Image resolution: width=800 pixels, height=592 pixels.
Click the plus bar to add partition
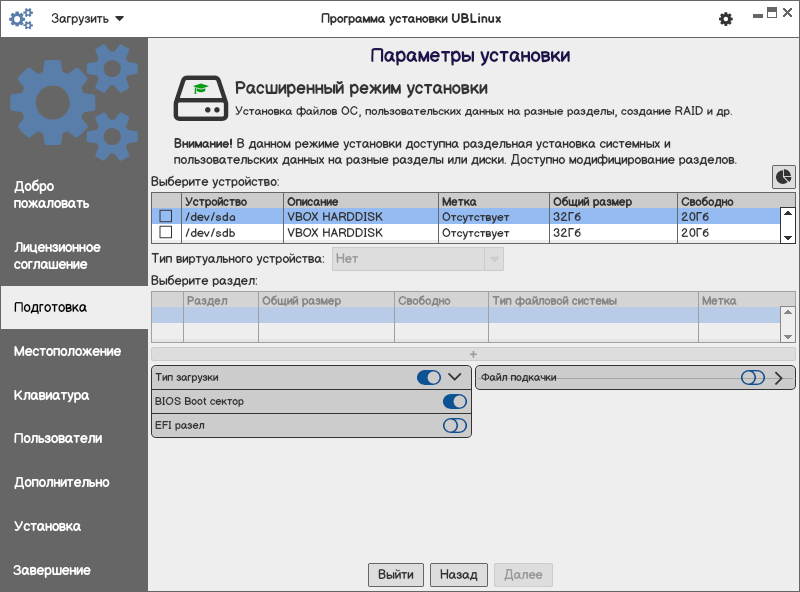473,354
